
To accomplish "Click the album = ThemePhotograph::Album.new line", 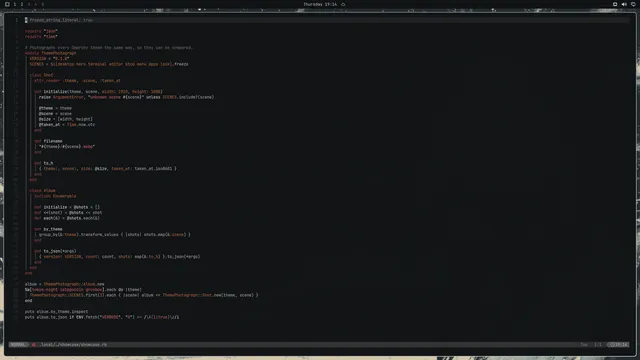I will [x=64, y=284].
